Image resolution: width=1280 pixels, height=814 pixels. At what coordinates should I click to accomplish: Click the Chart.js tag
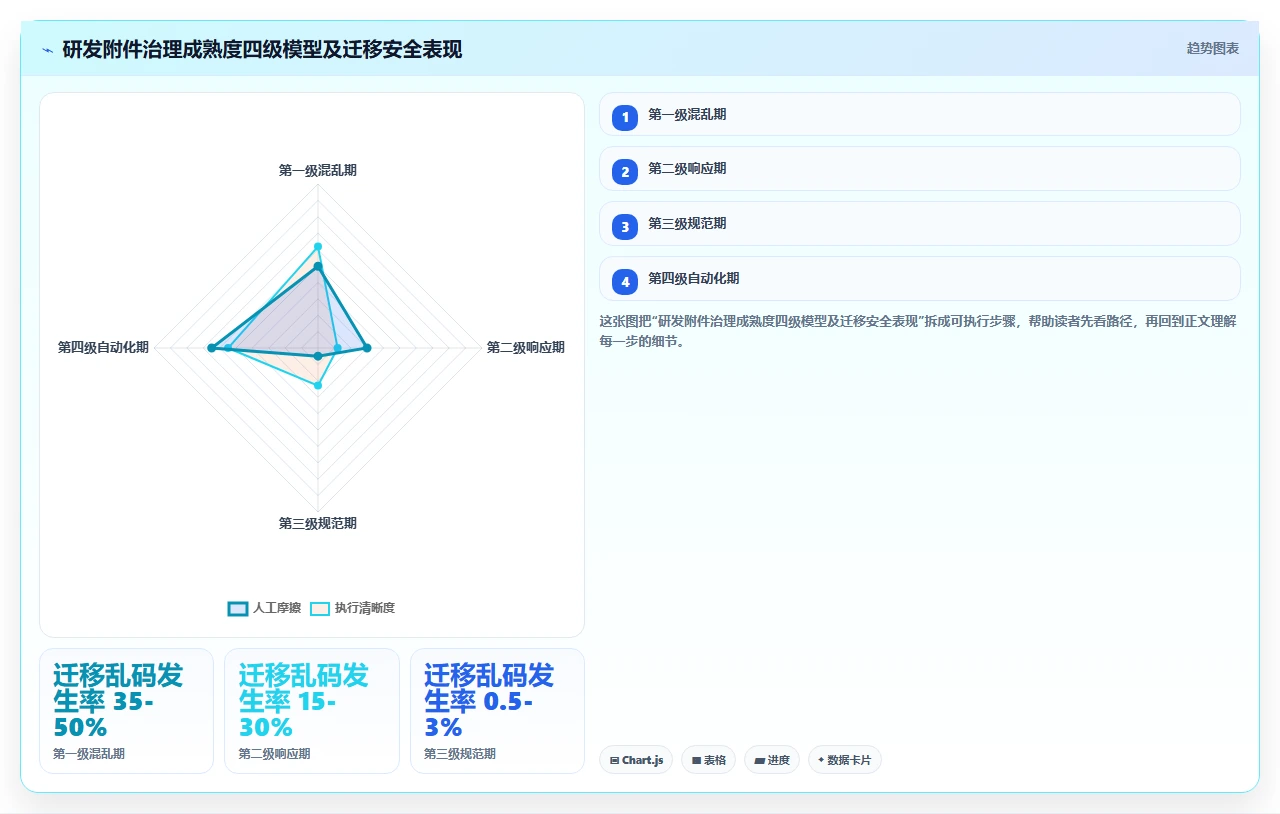636,760
